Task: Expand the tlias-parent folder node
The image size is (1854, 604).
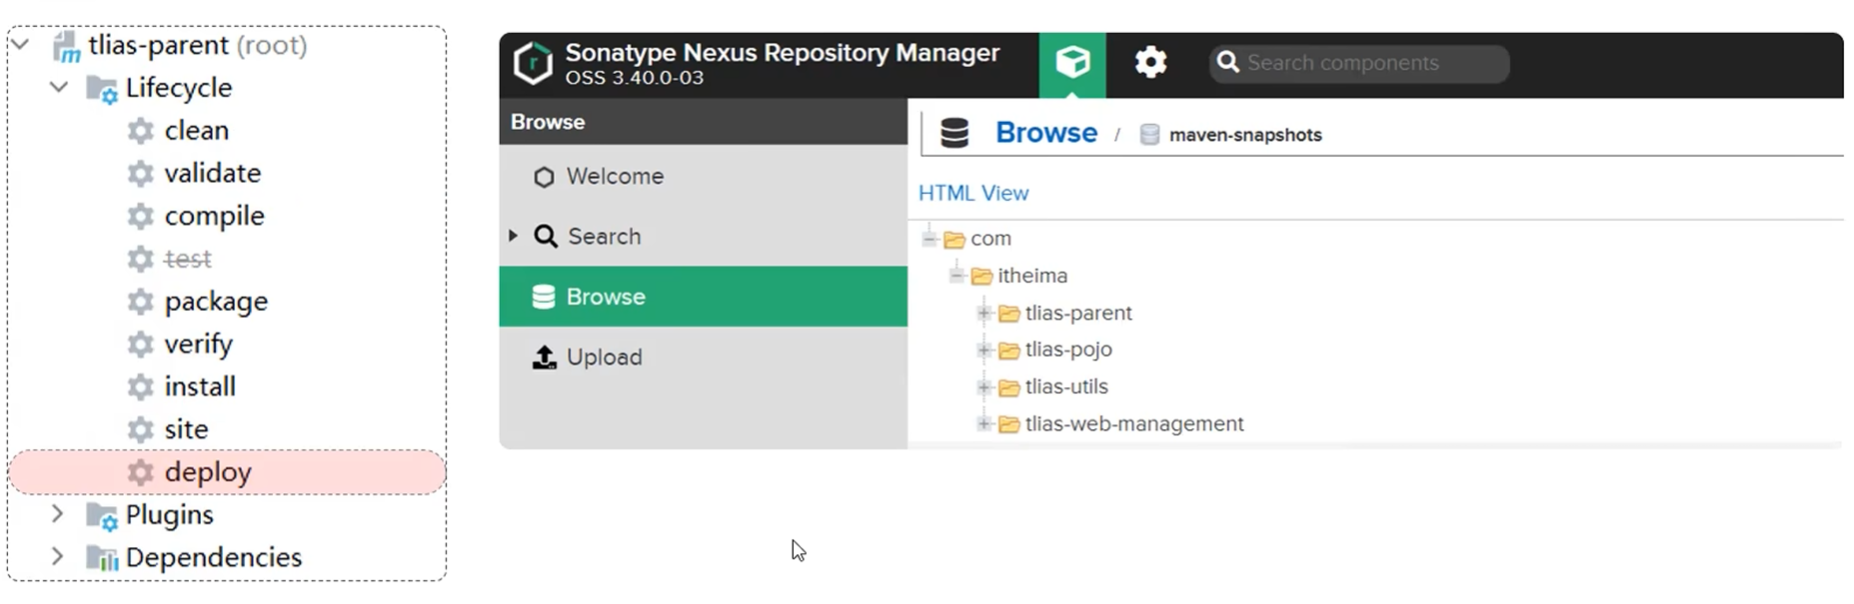Action: tap(984, 313)
